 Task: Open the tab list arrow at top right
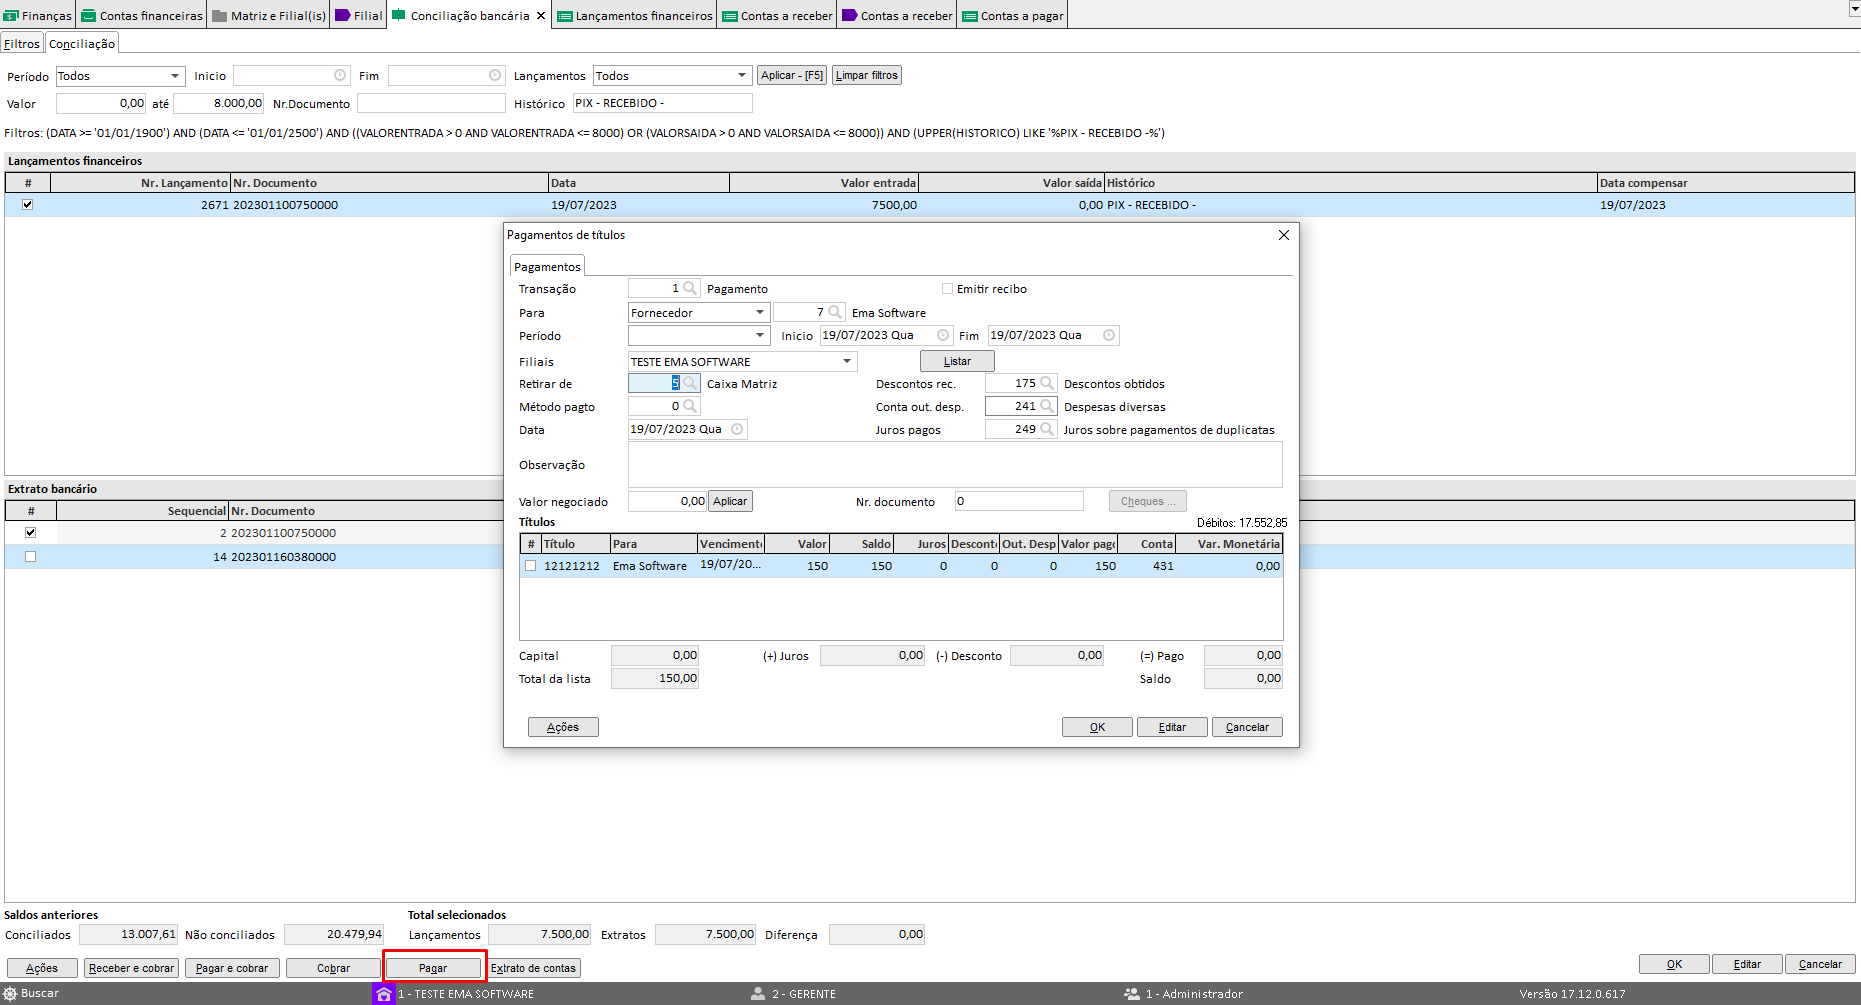[1854, 8]
